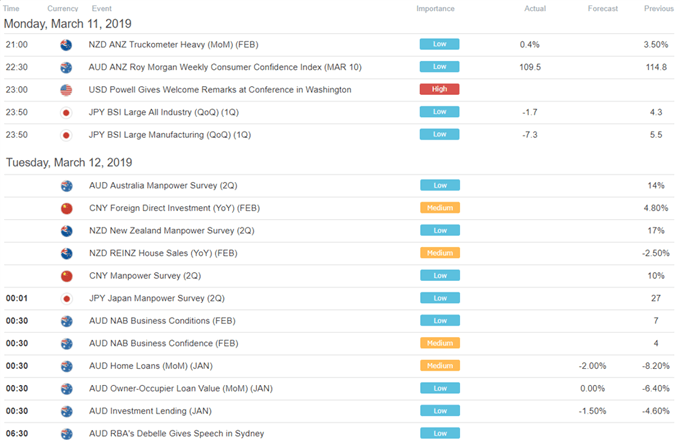Click the Low badge for Roy Morgan Consumer Confidence
The height and width of the screenshot is (440, 680).
tap(439, 66)
